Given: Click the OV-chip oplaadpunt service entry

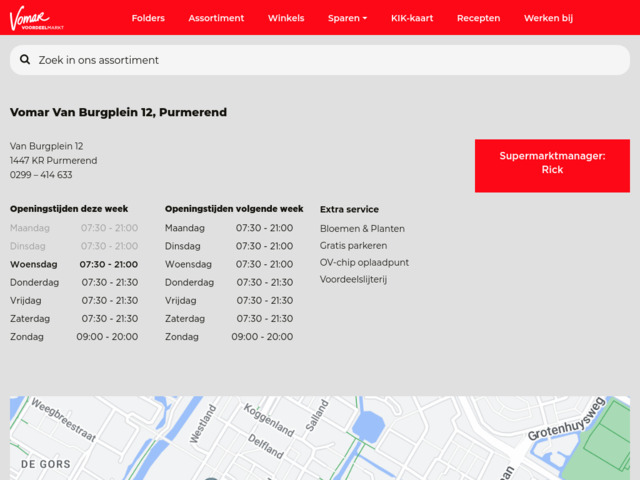Looking at the screenshot, I should (x=364, y=262).
